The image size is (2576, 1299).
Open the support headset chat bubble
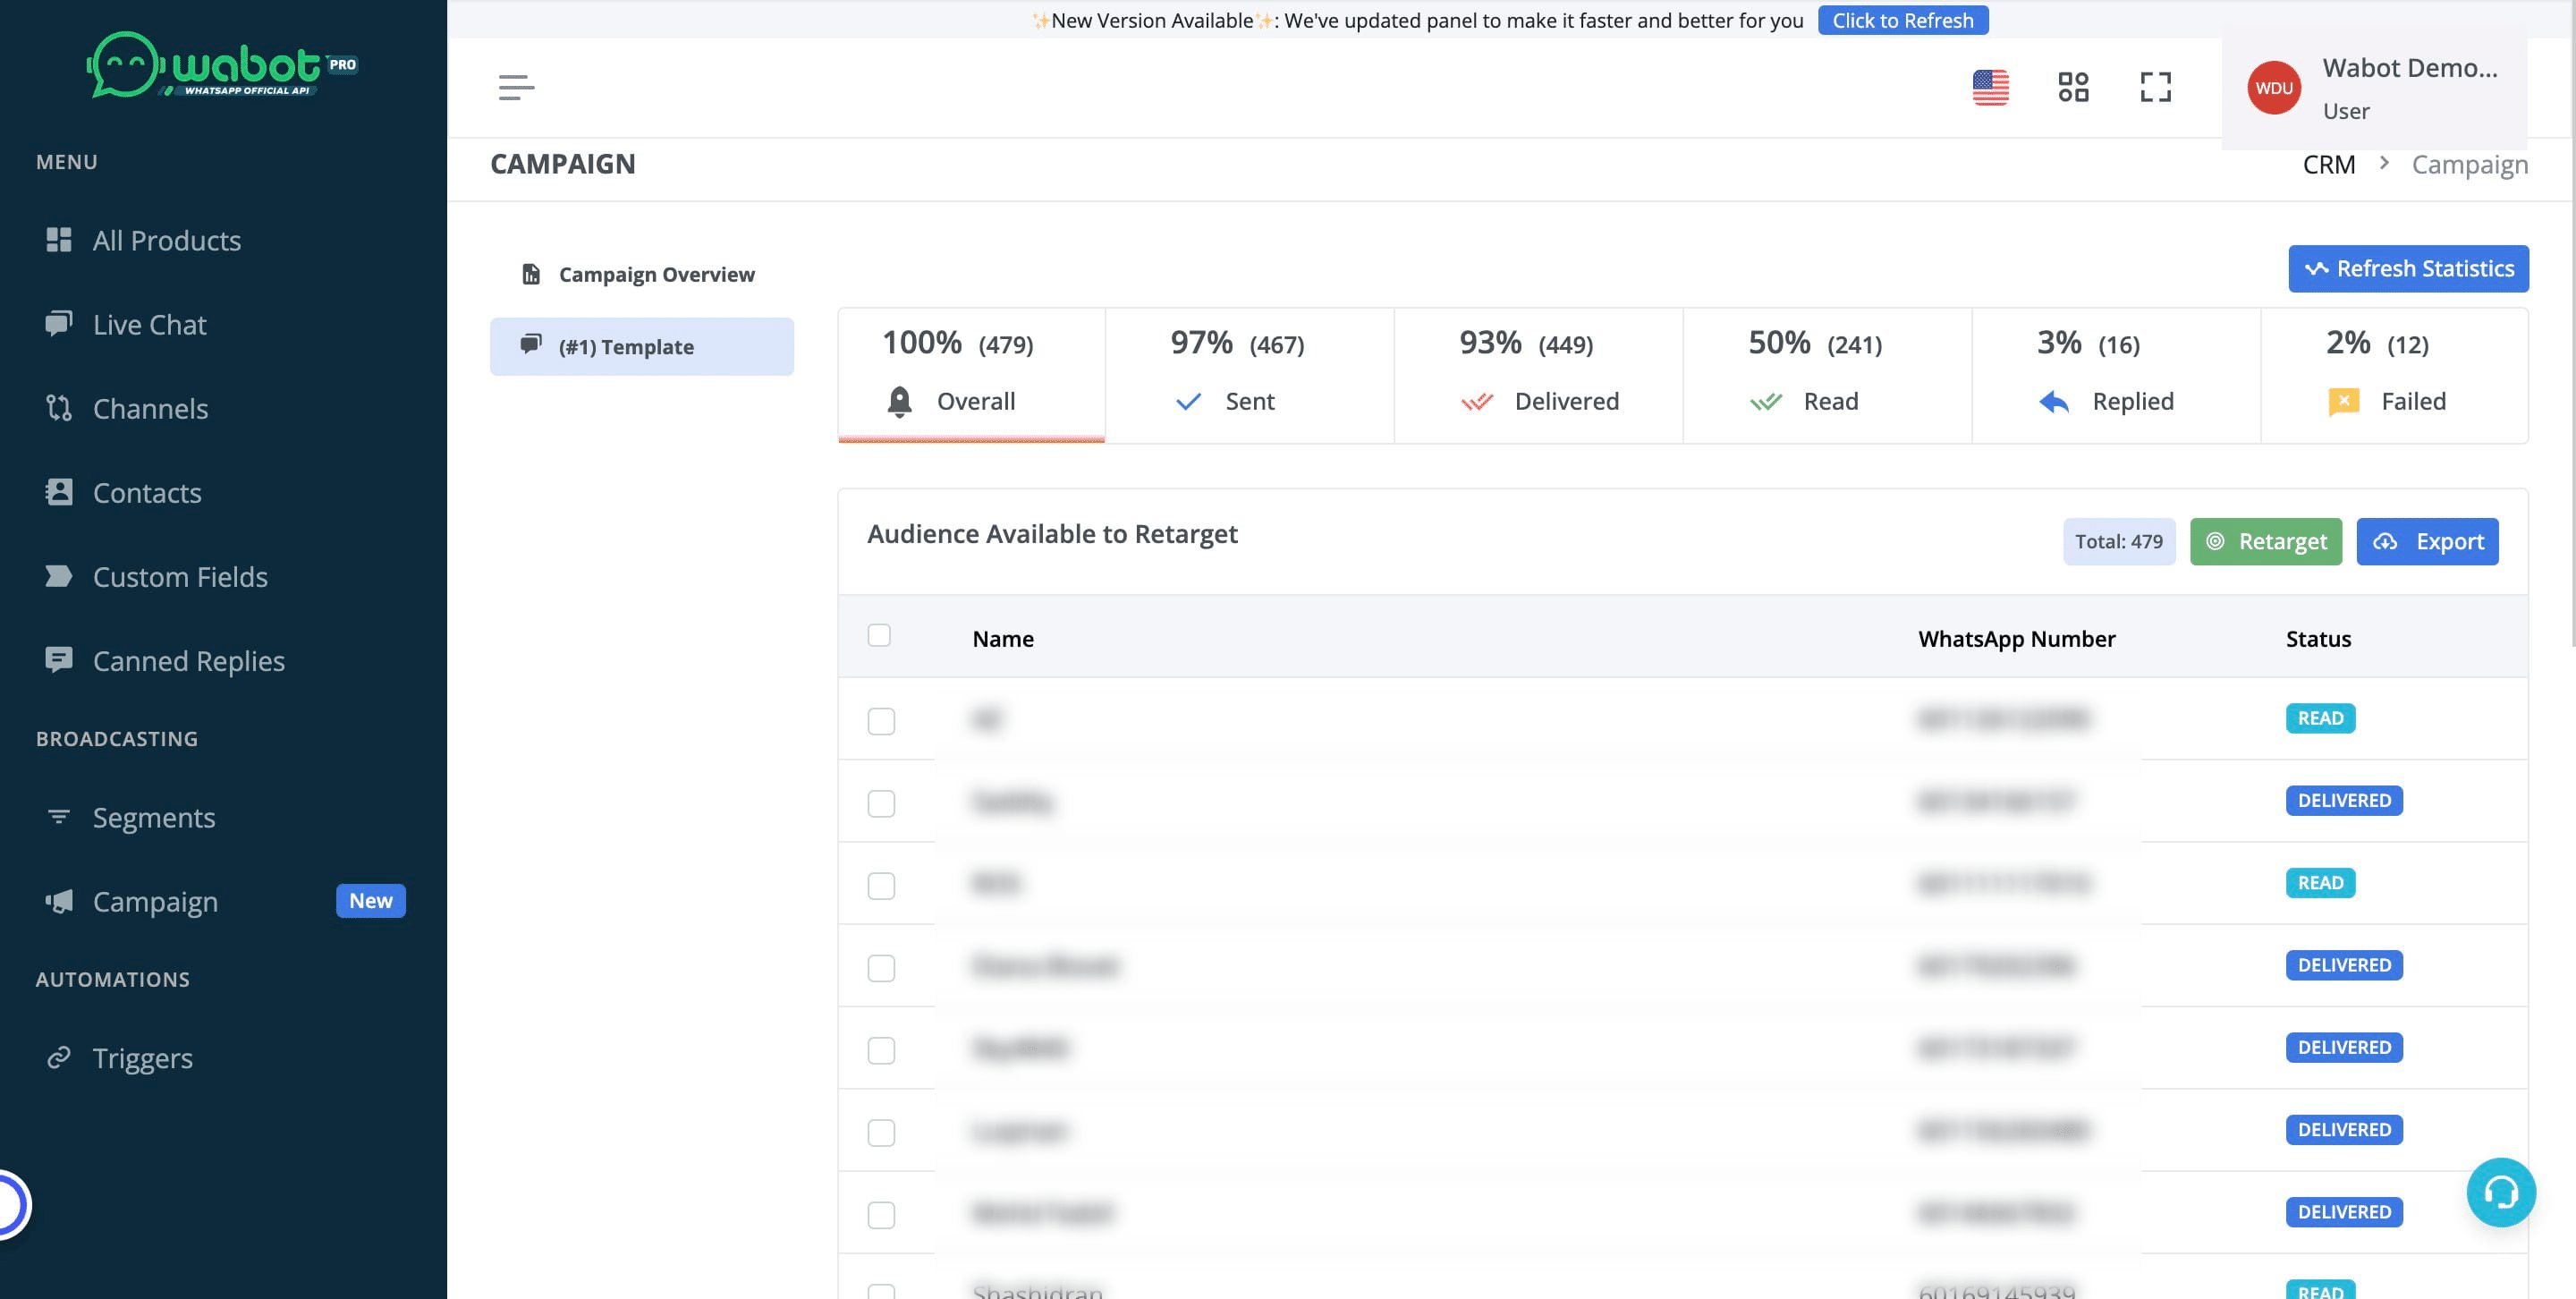click(x=2500, y=1192)
